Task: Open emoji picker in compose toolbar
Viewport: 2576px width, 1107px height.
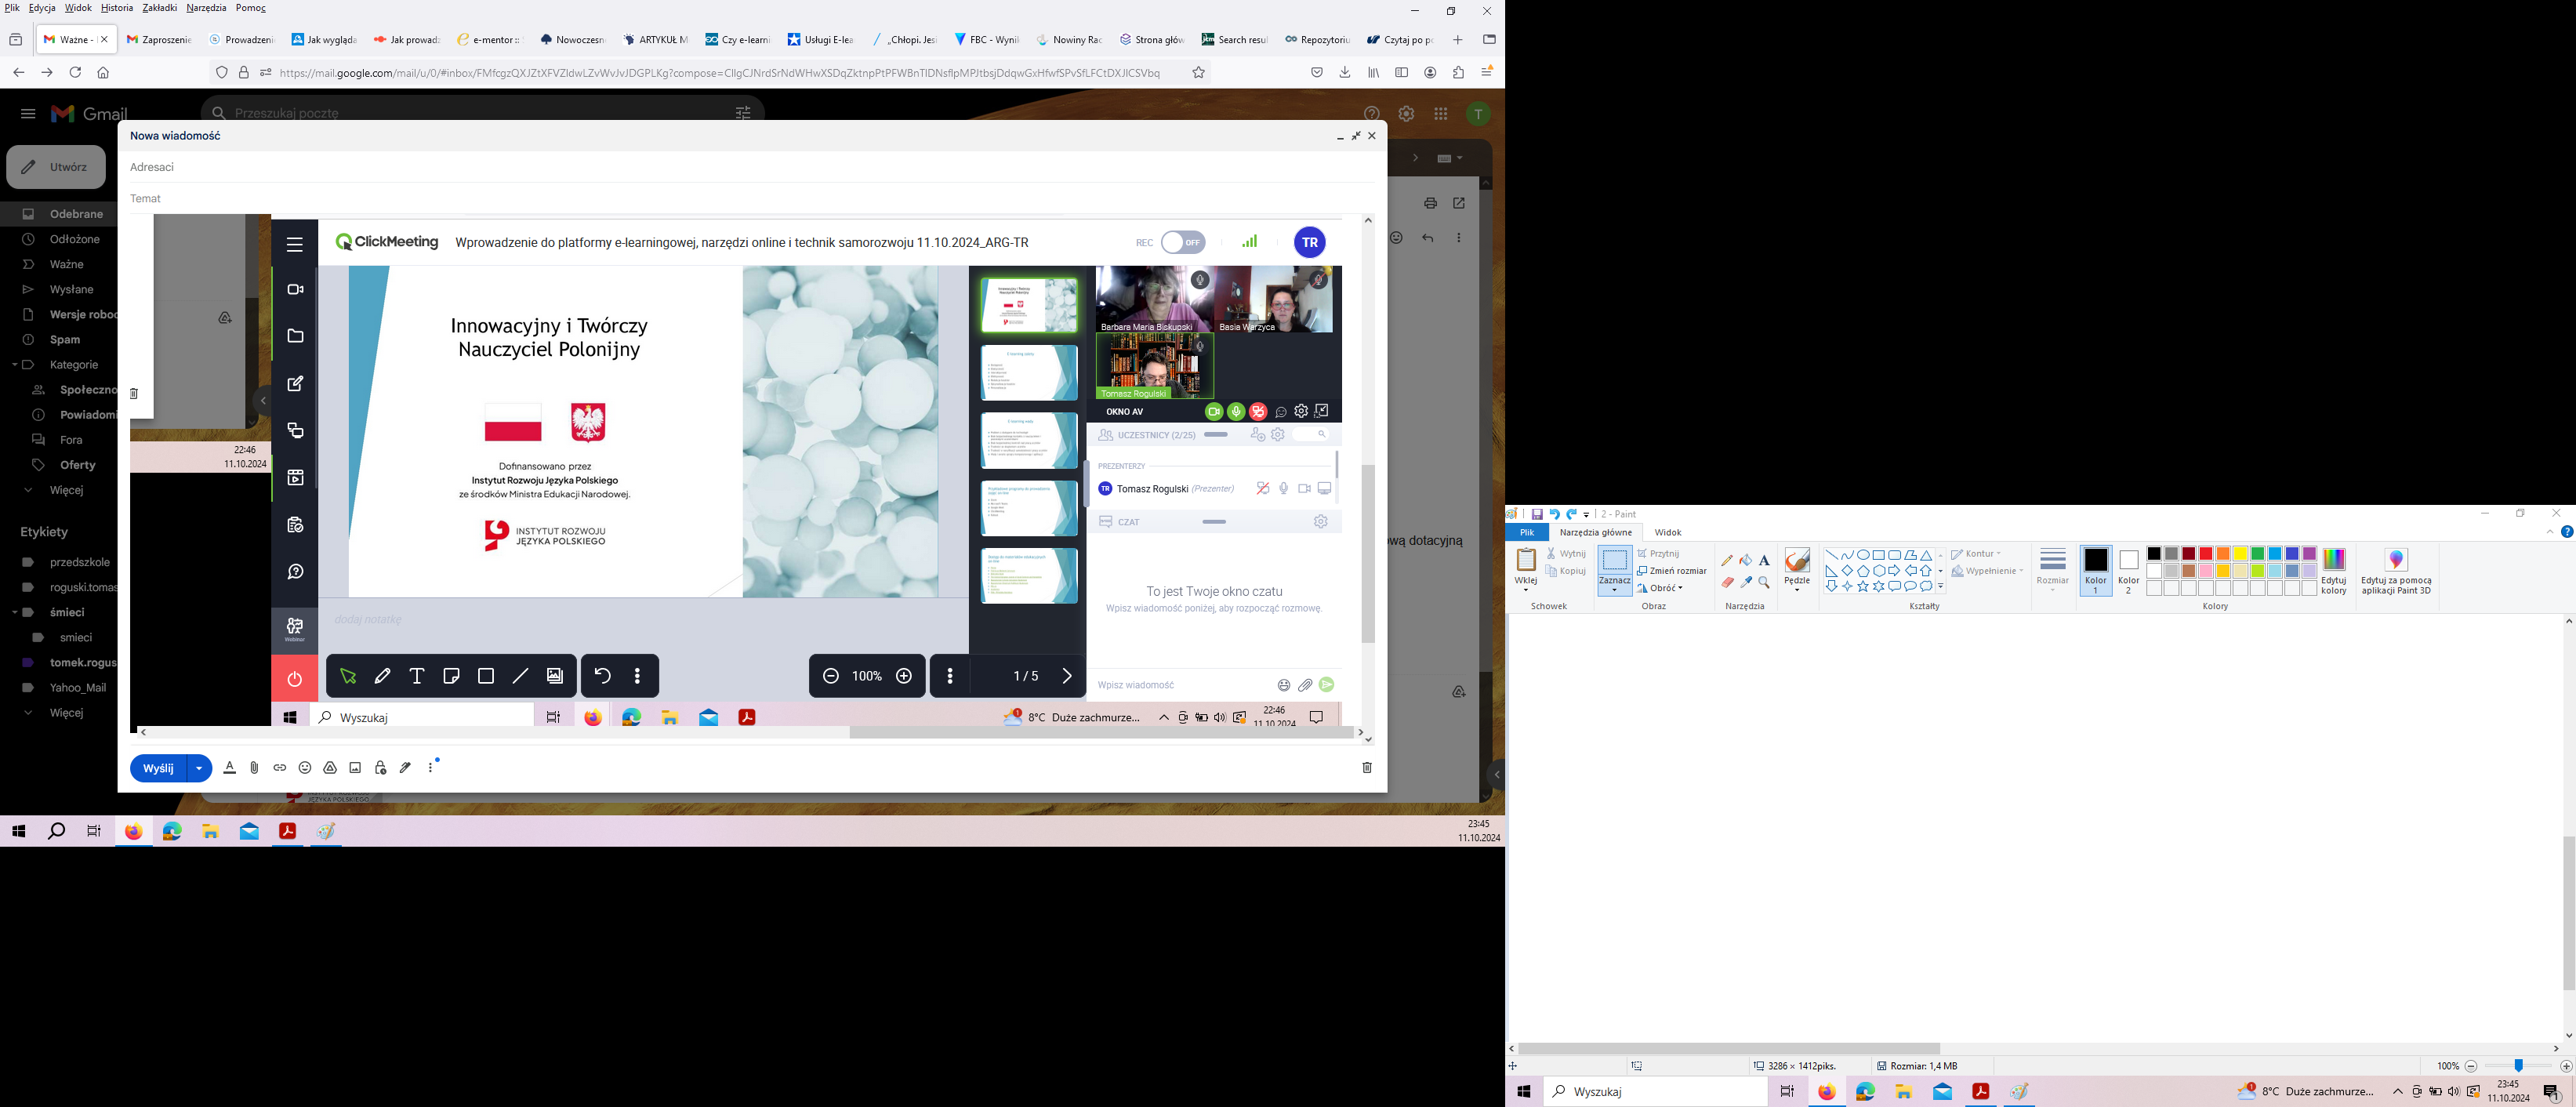Action: point(305,767)
